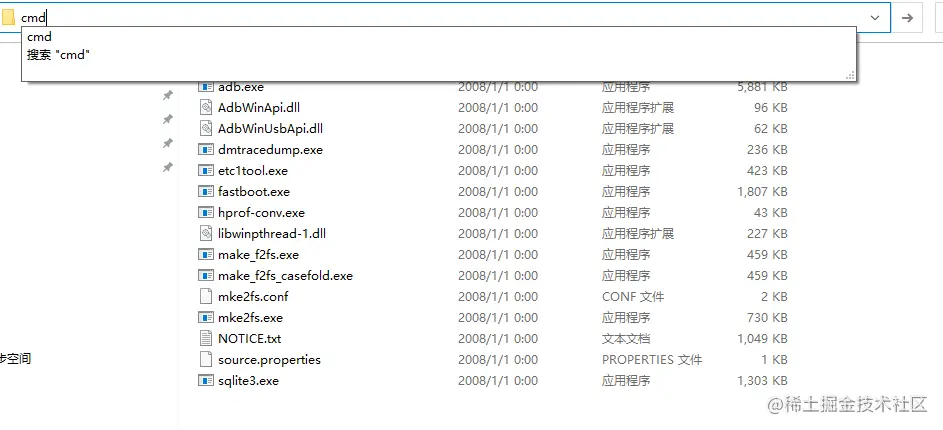943x430 pixels.
Task: Click the CONF 文件 type of mke2fs.conf
Action: pyautogui.click(x=633, y=296)
